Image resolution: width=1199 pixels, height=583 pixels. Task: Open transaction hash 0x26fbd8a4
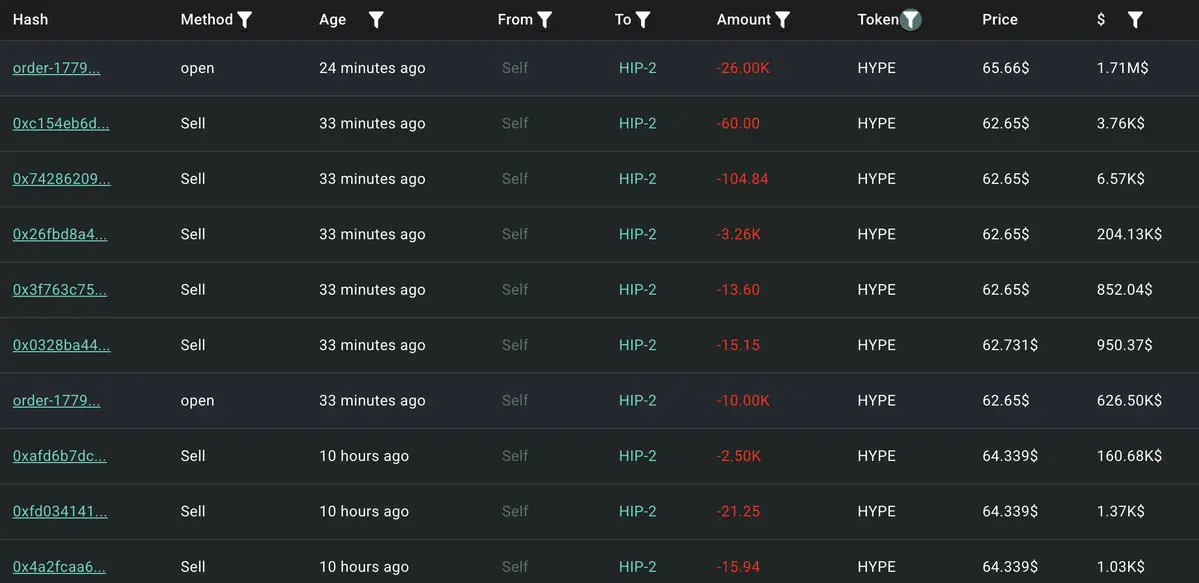[60, 234]
